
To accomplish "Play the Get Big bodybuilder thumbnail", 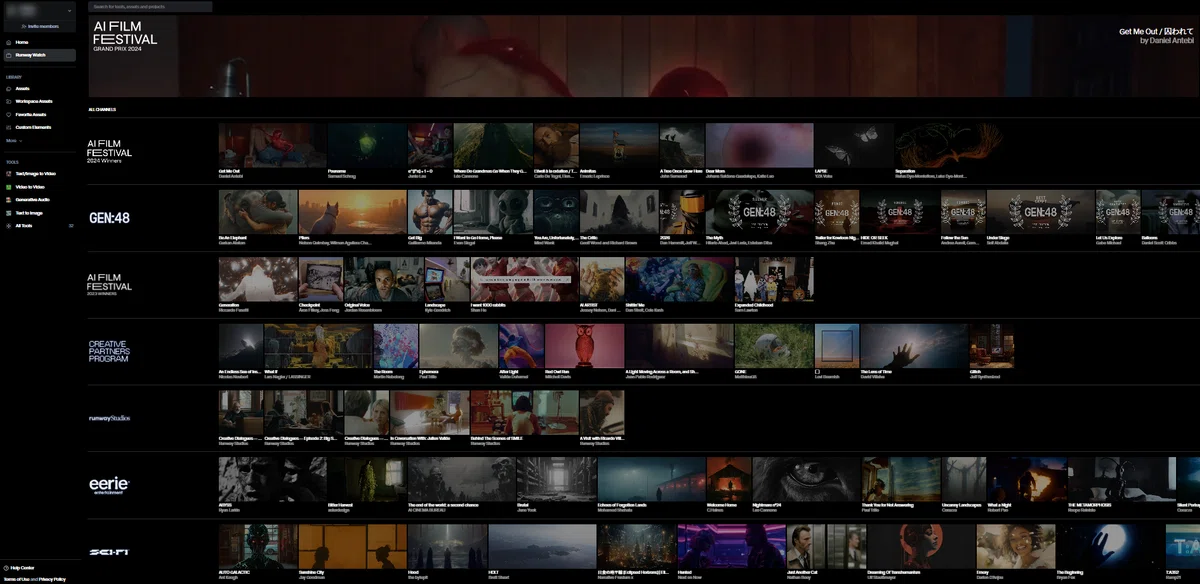I will [431, 212].
